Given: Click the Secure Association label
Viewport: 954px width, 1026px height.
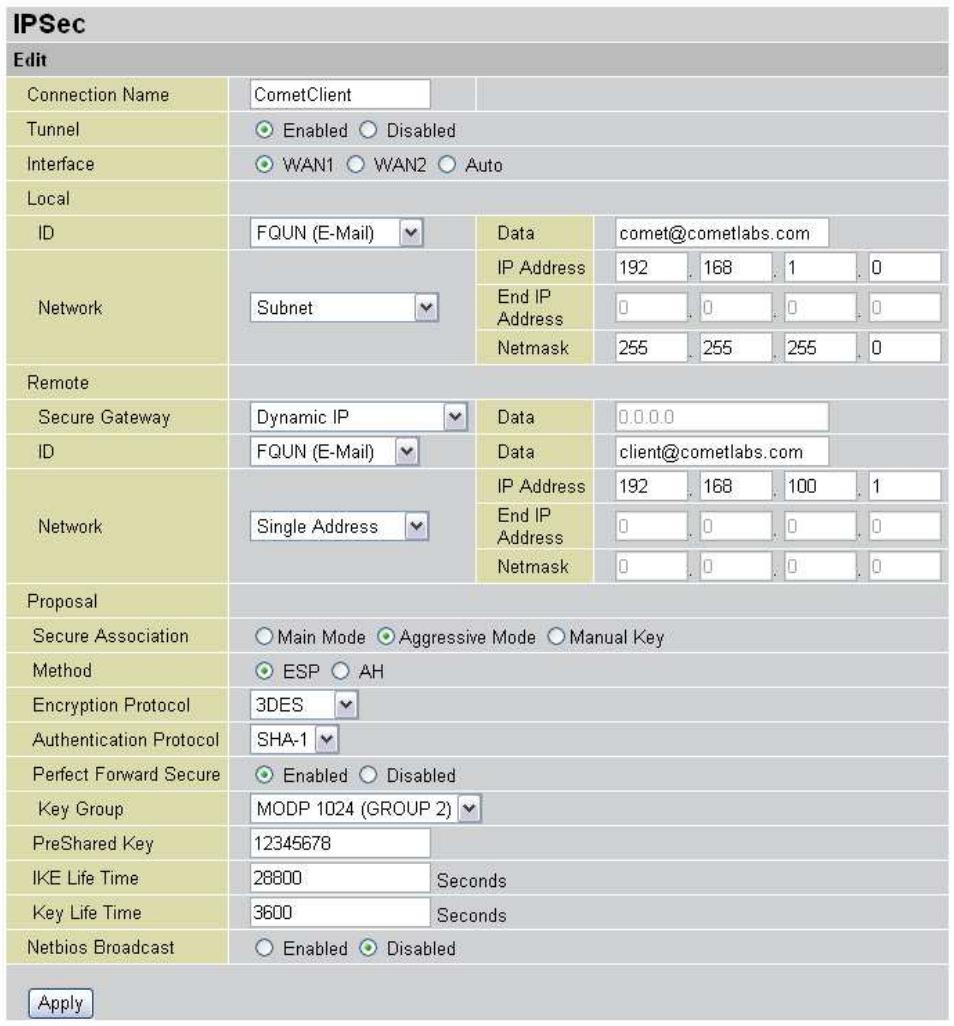Looking at the screenshot, I should pyautogui.click(x=111, y=635).
